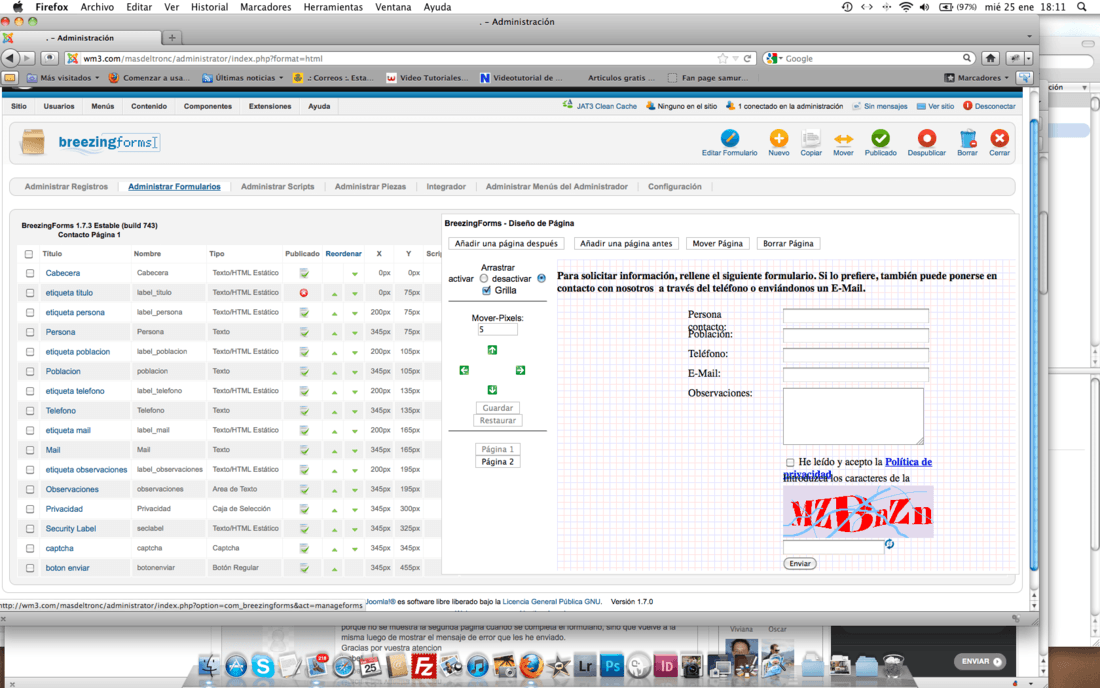Image resolution: width=1100 pixels, height=688 pixels.
Task: Click the Borrar Página button
Action: (788, 243)
